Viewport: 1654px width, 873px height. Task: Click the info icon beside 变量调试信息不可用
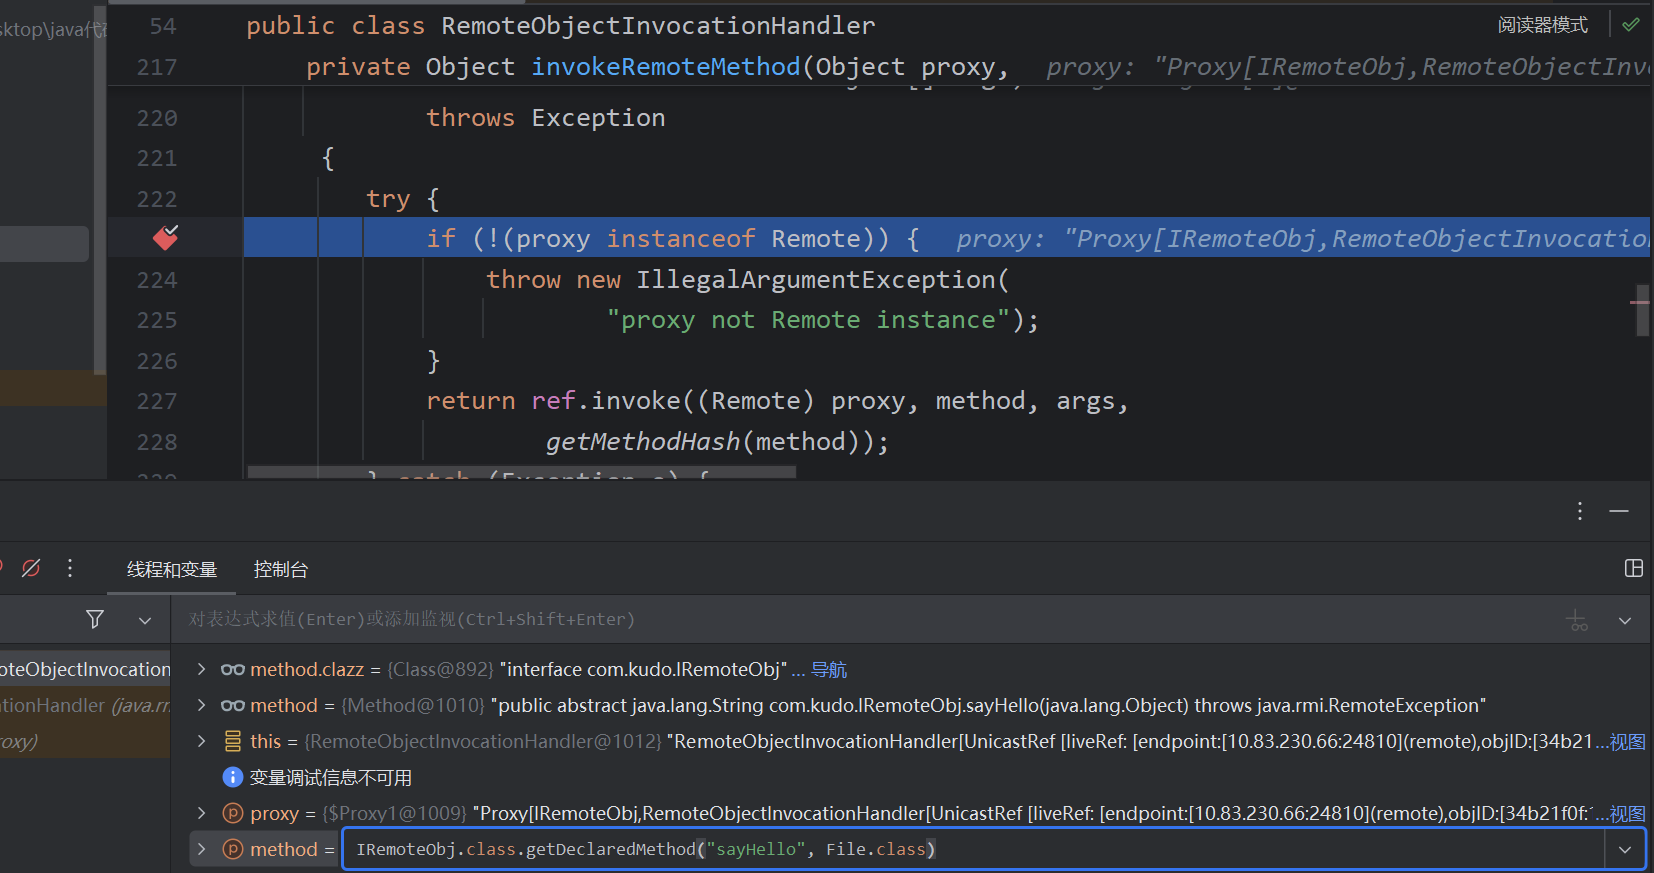(x=232, y=777)
